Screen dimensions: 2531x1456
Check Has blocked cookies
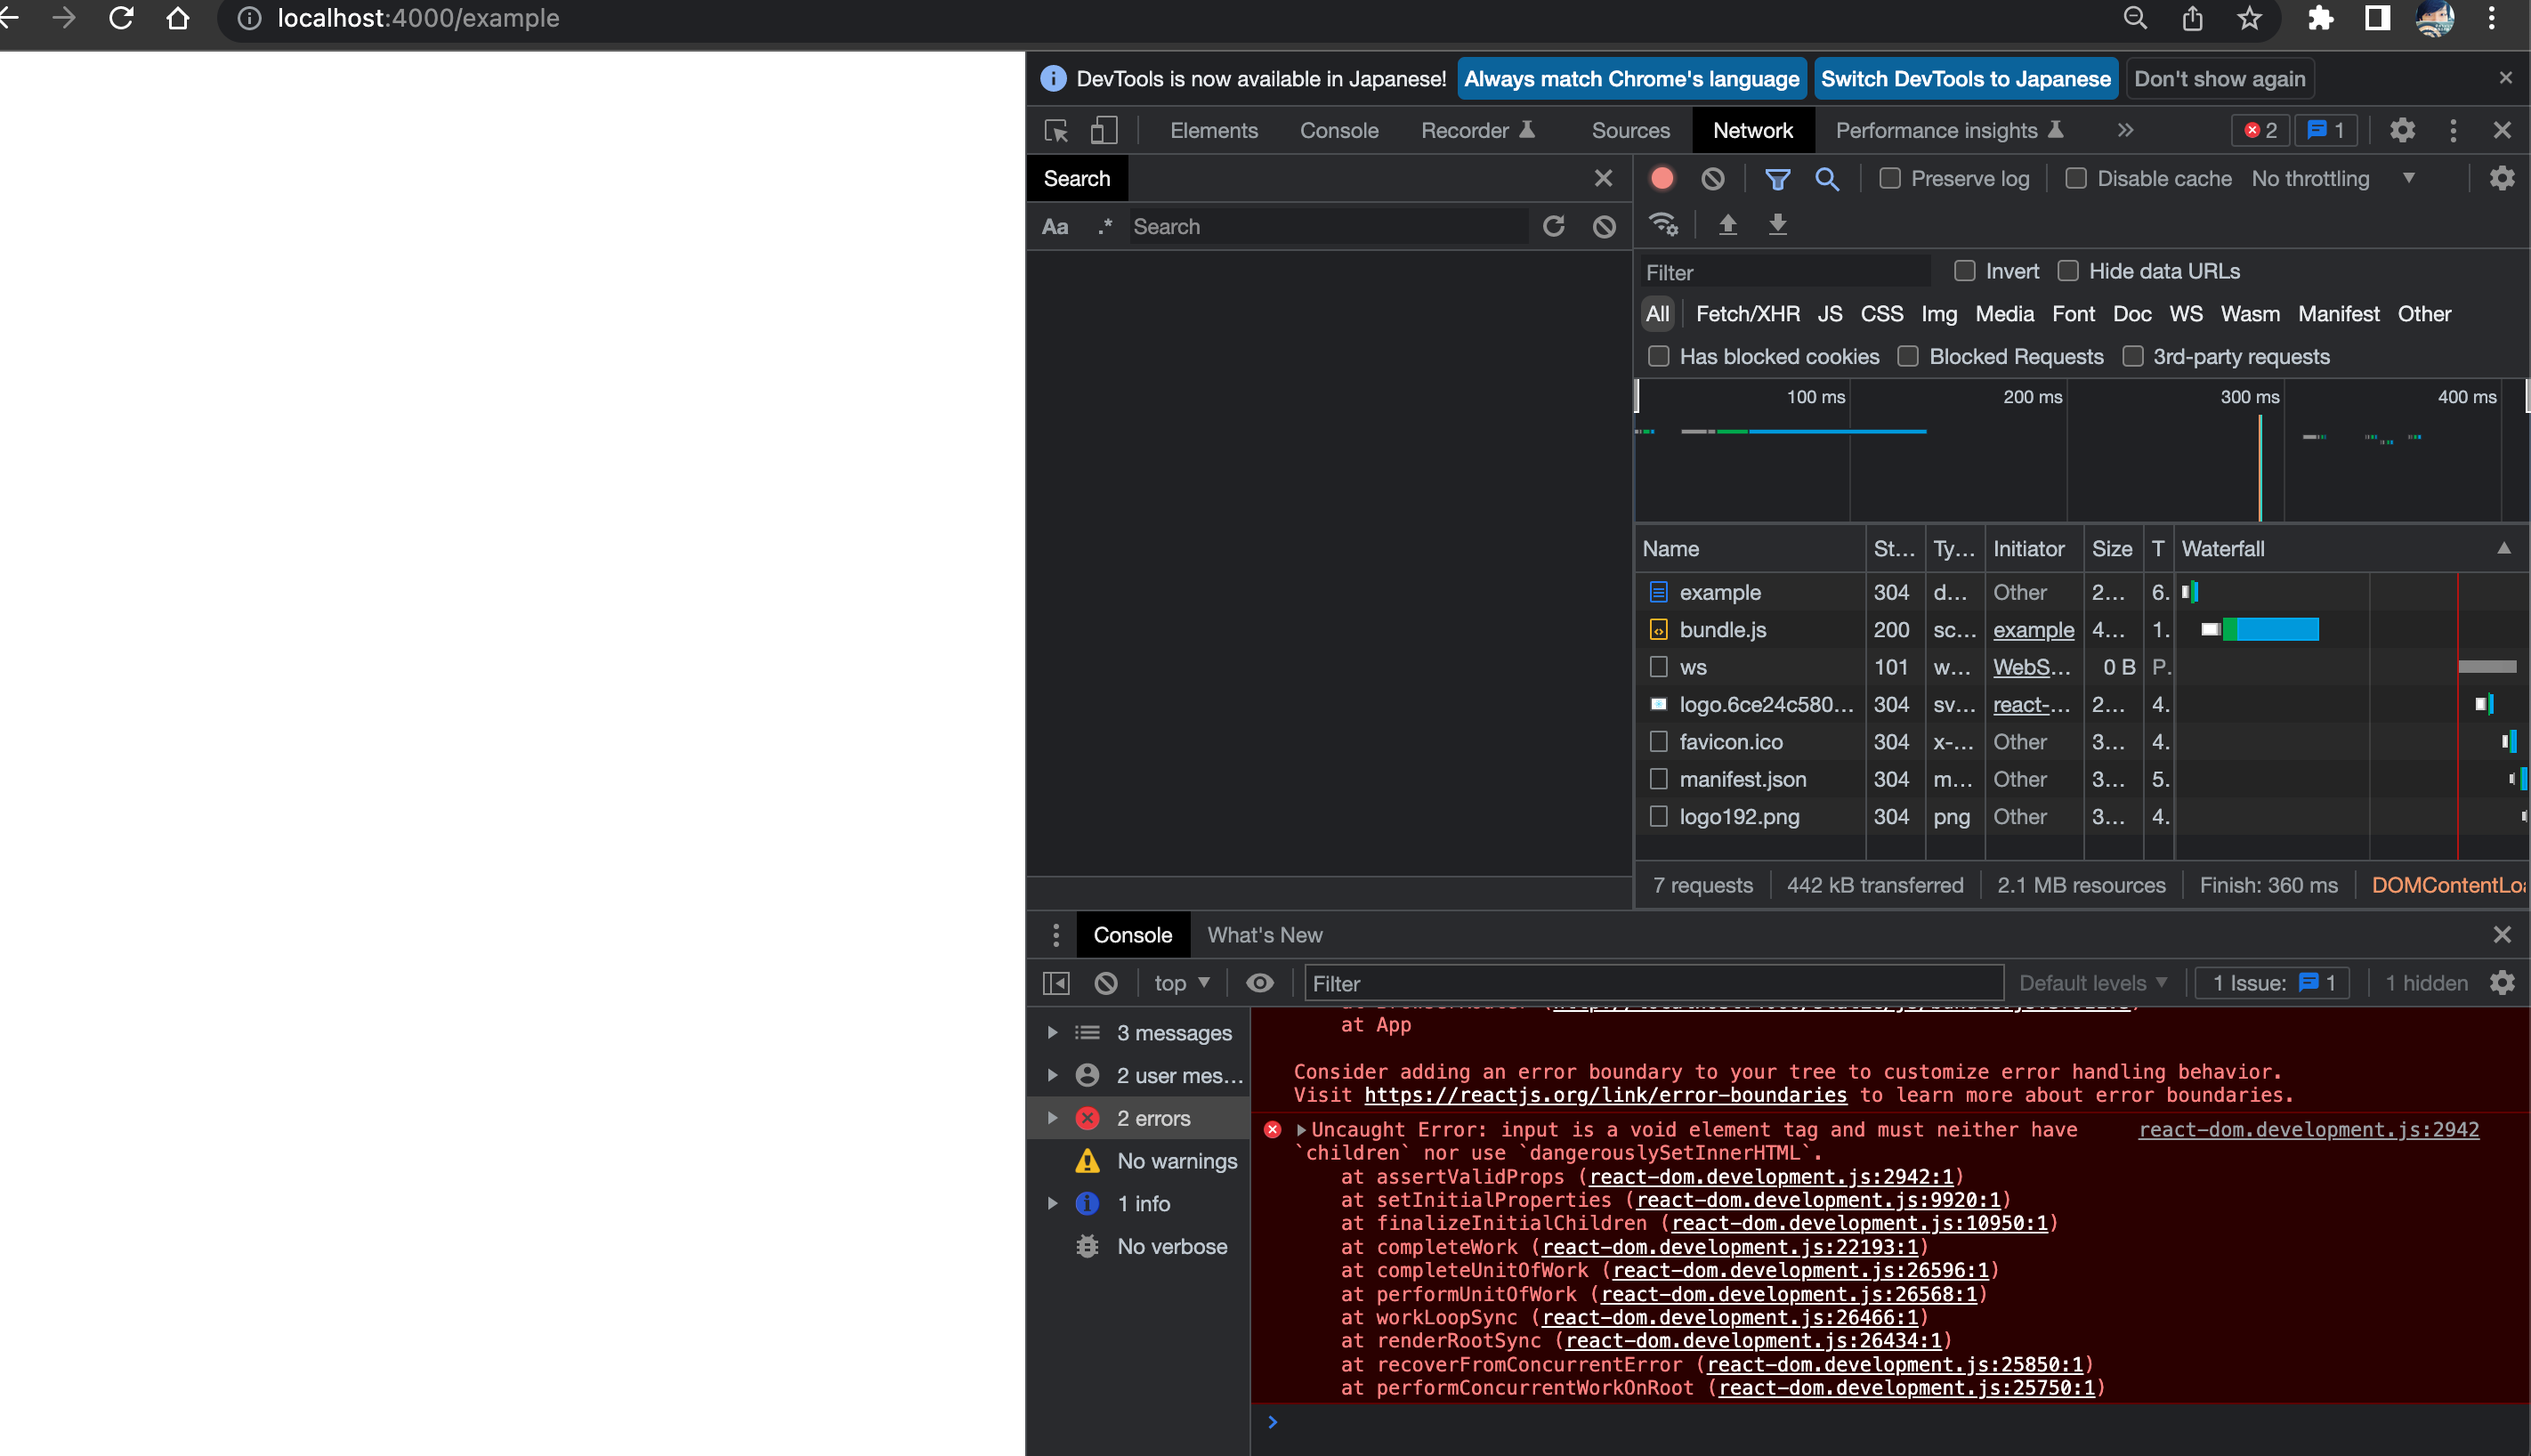(1658, 356)
